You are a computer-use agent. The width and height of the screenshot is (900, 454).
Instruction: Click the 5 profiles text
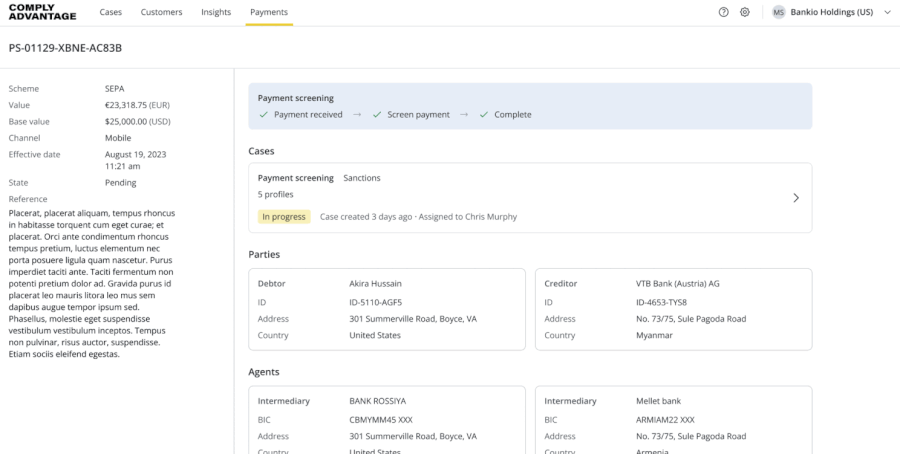[276, 195]
